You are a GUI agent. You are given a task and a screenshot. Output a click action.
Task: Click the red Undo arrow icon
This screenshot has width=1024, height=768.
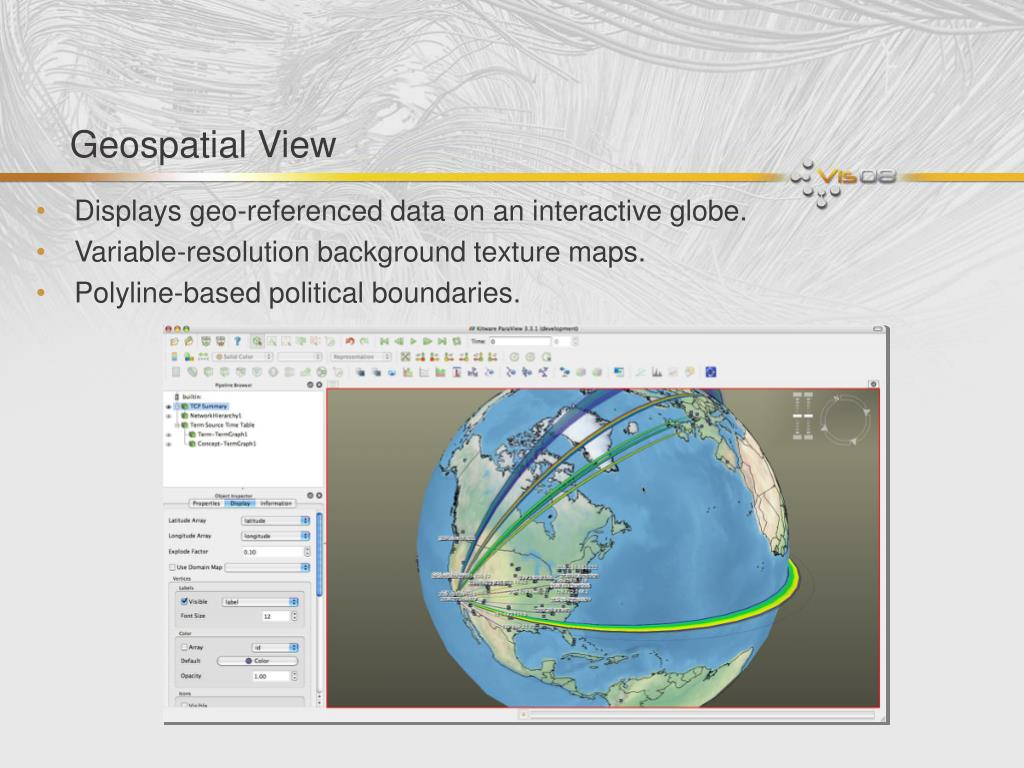[349, 342]
